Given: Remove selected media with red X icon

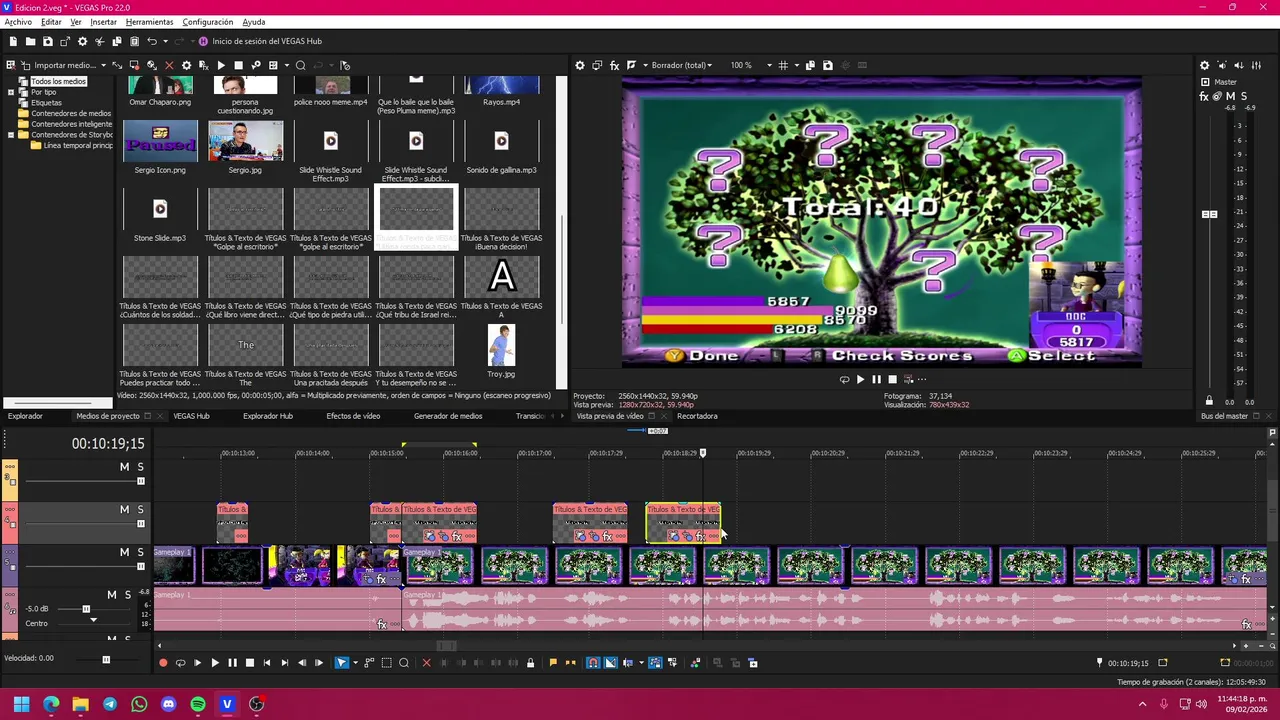Looking at the screenshot, I should coord(169,65).
